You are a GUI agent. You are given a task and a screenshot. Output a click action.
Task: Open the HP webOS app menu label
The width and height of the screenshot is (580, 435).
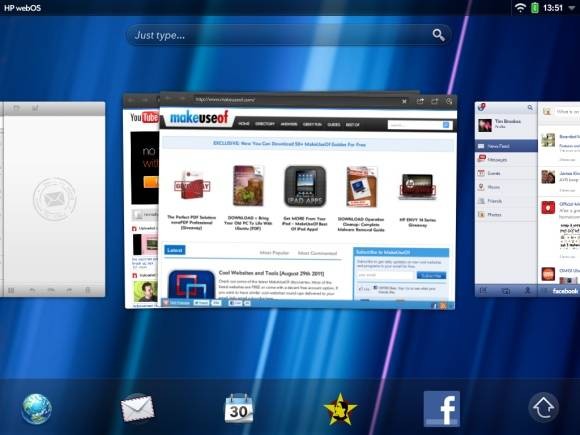(22, 8)
